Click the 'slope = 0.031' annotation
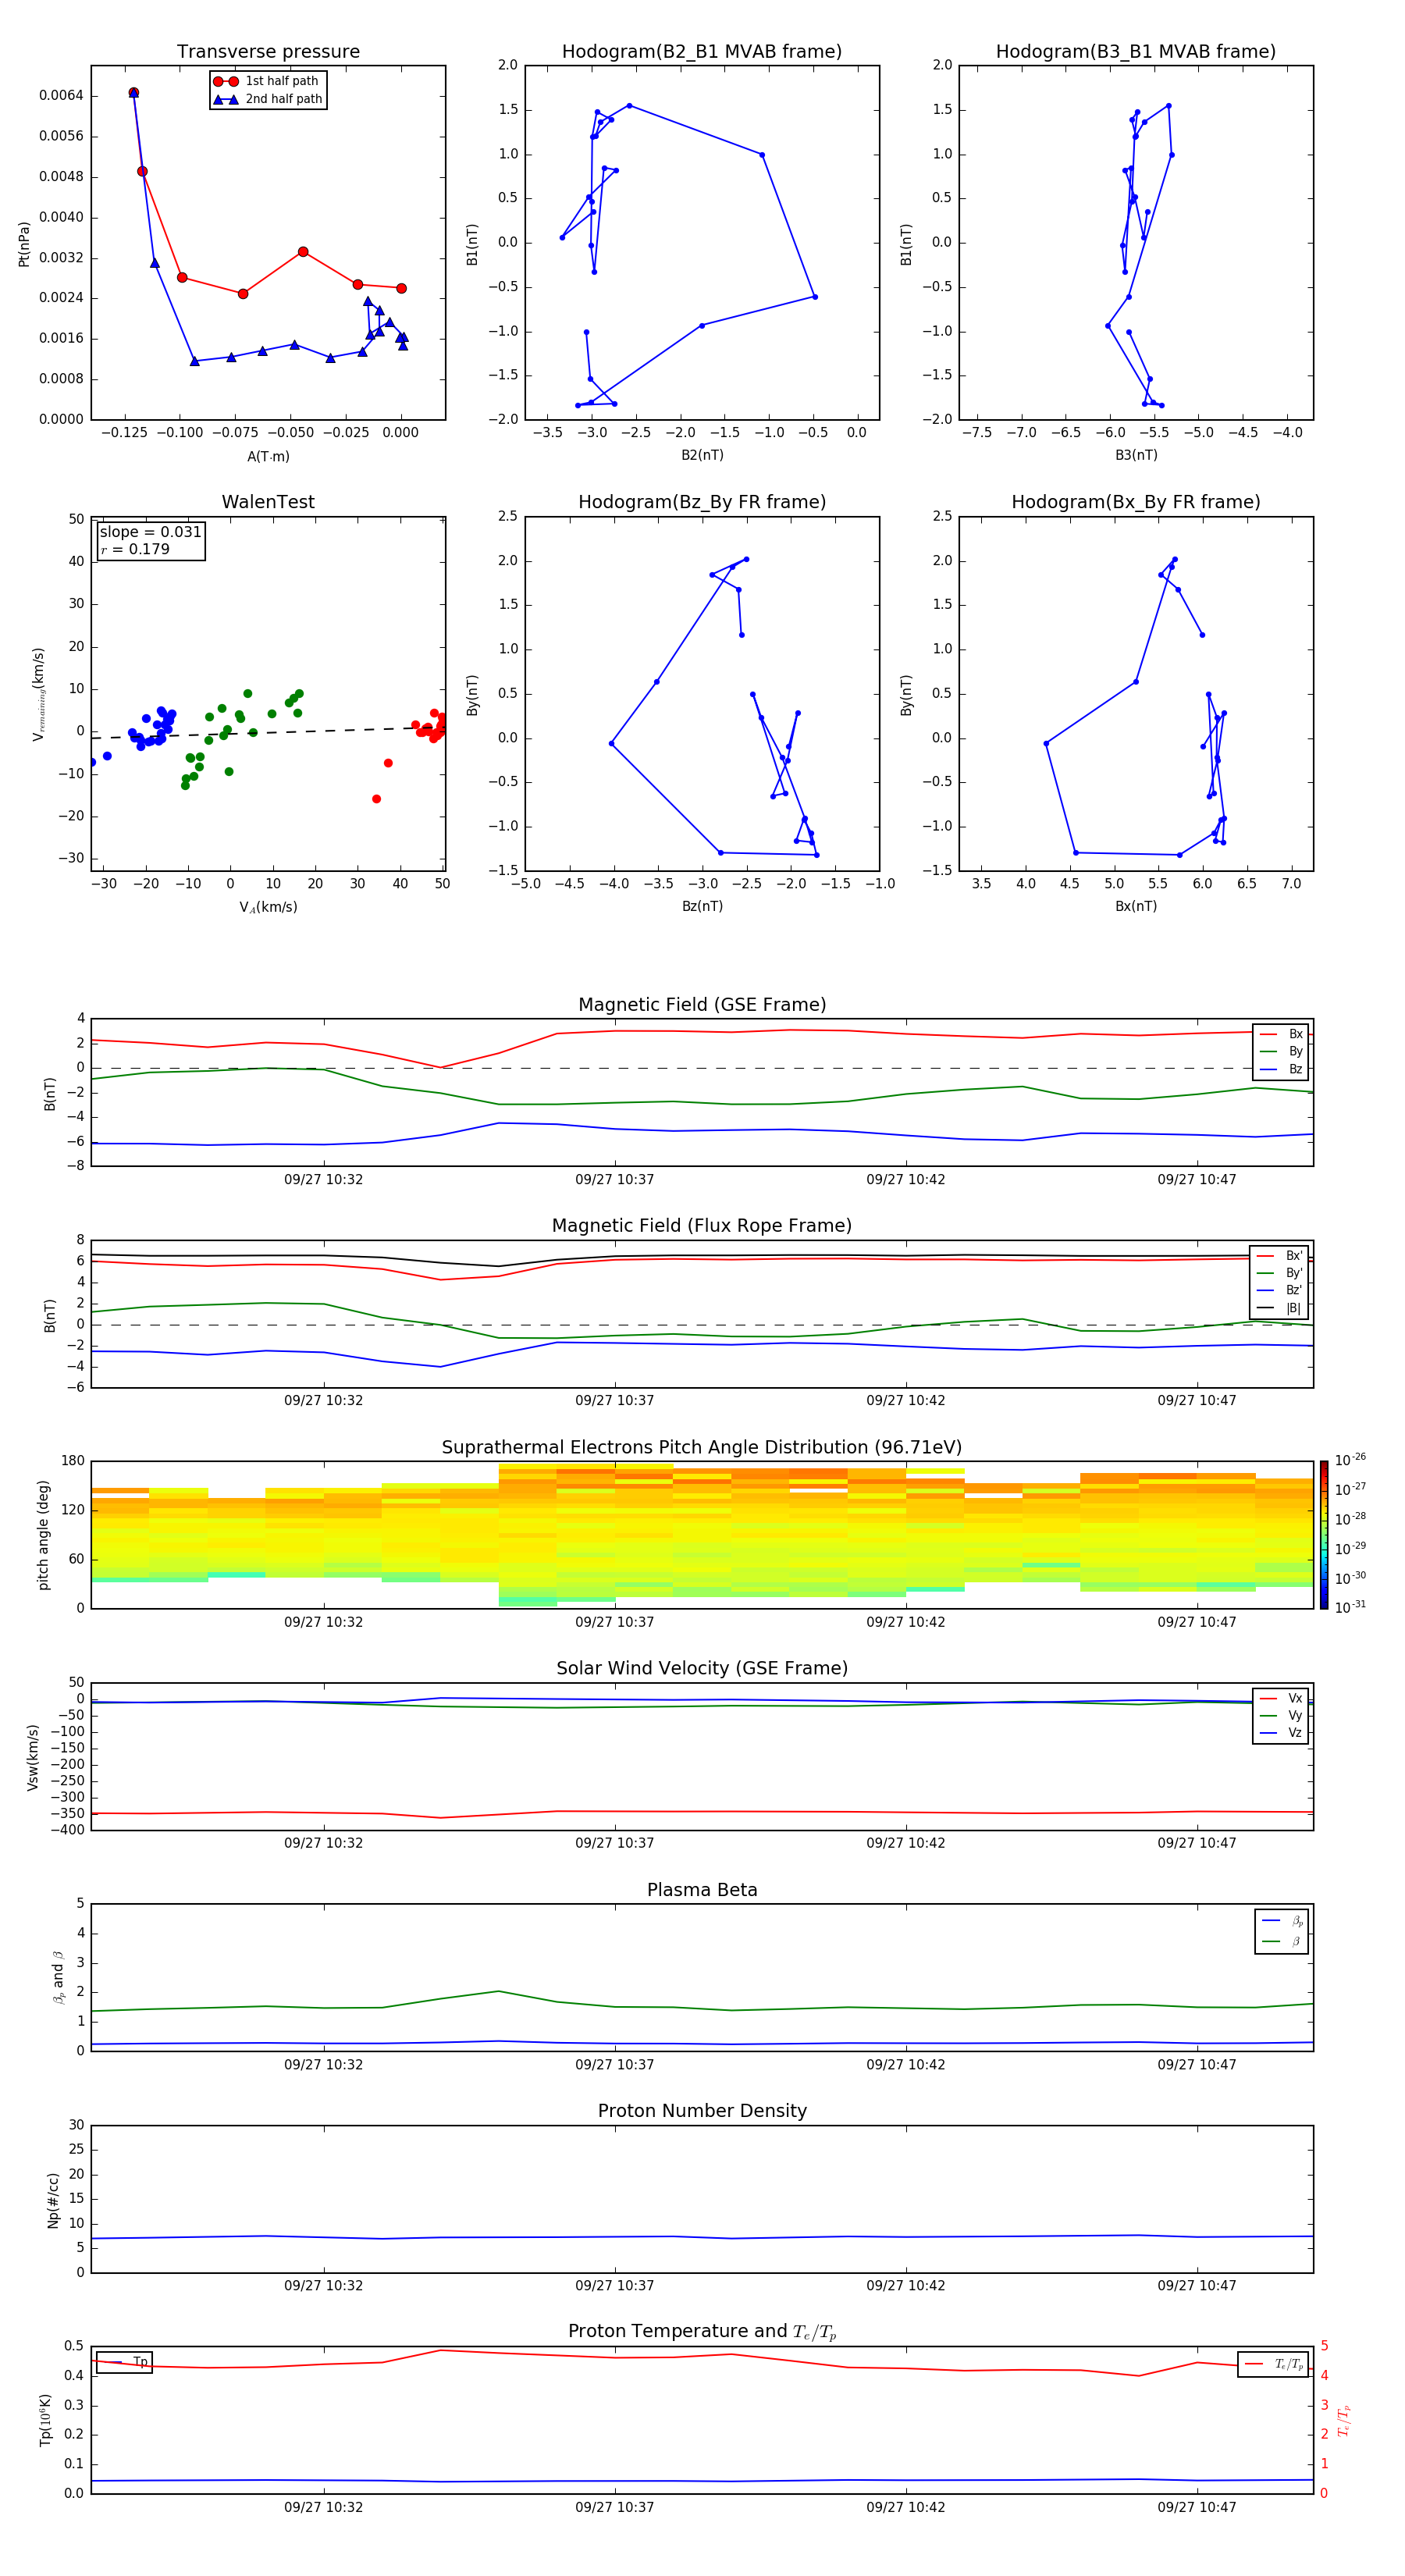The height and width of the screenshot is (2576, 1405). (x=150, y=532)
